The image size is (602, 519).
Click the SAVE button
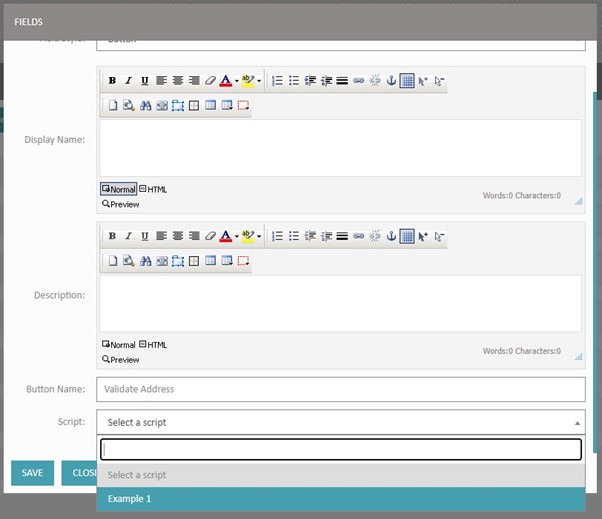pos(32,473)
